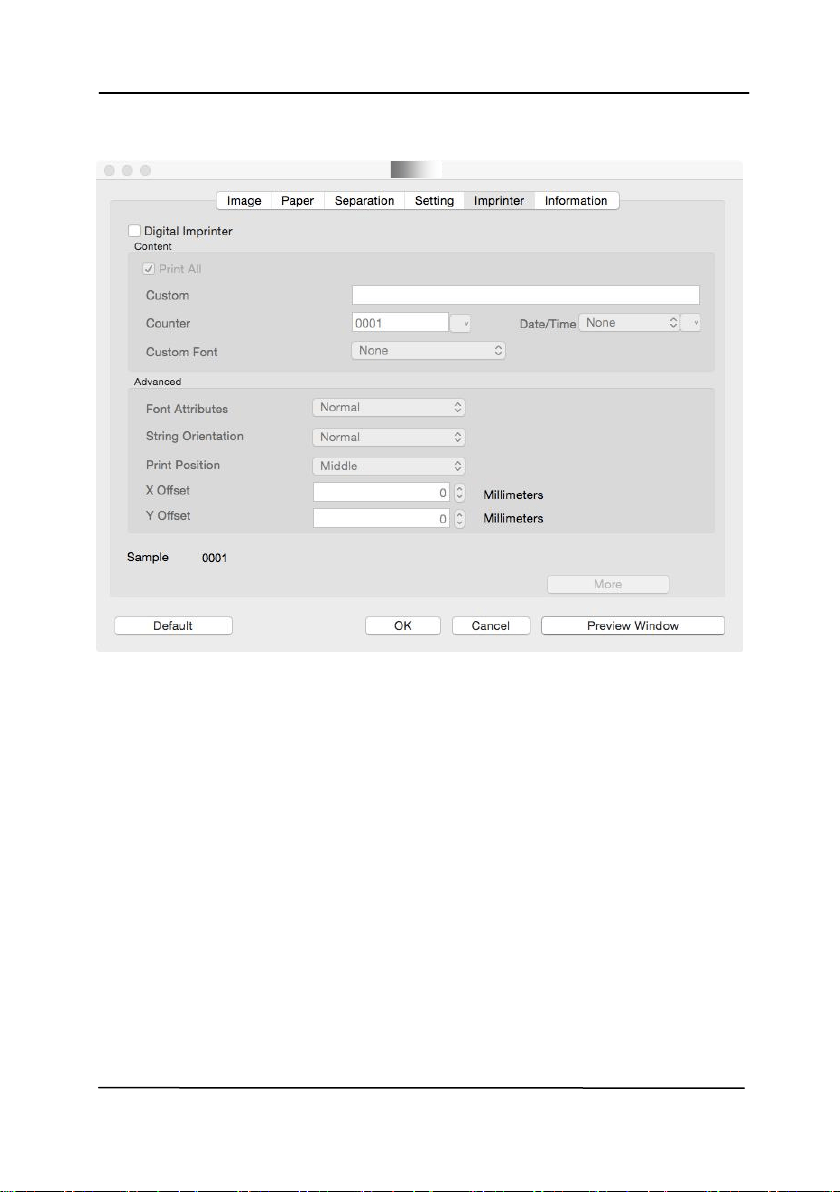
Task: Click the Millimeters label beside X Offset
Action: click(x=513, y=495)
